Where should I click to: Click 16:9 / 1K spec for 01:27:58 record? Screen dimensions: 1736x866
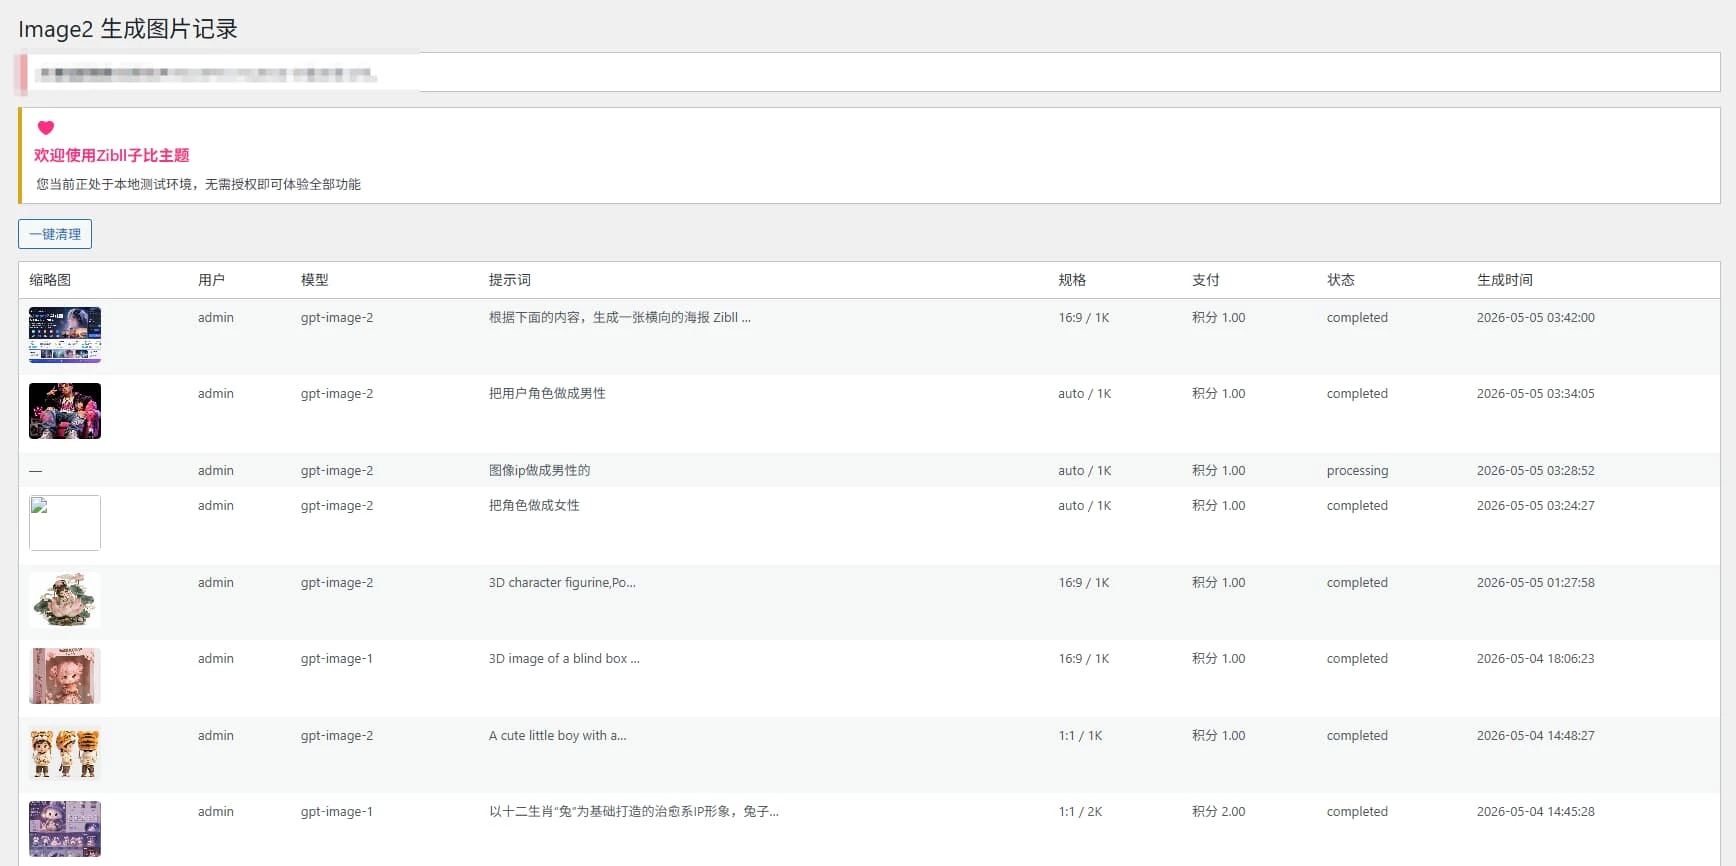click(1084, 582)
